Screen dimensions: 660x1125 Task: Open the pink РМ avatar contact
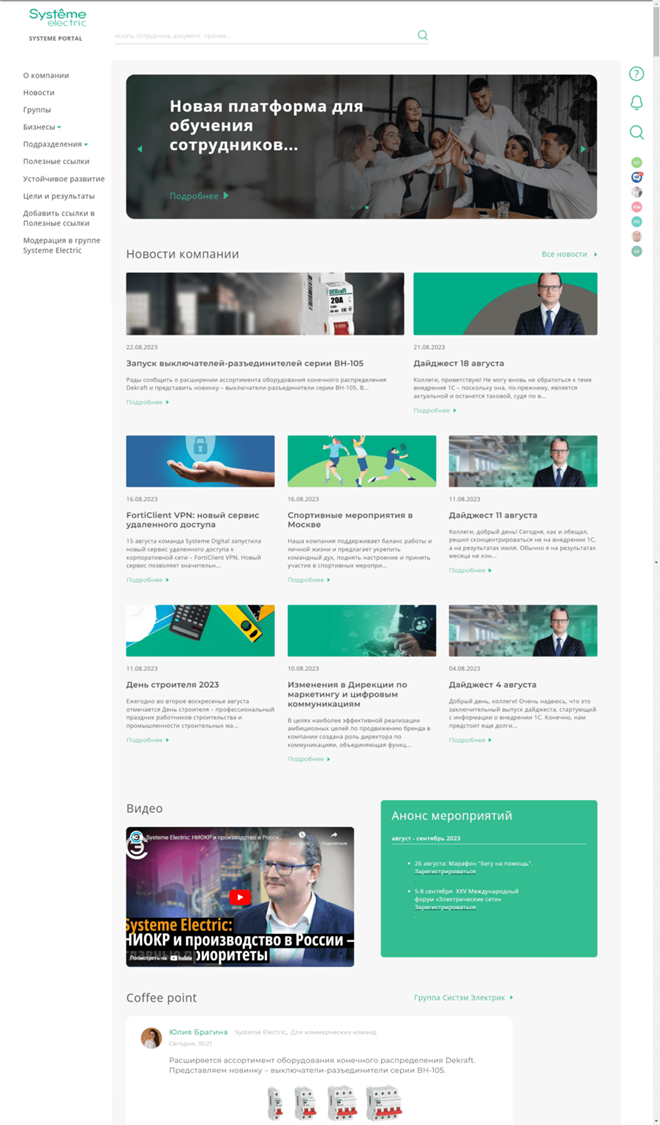[x=636, y=207]
